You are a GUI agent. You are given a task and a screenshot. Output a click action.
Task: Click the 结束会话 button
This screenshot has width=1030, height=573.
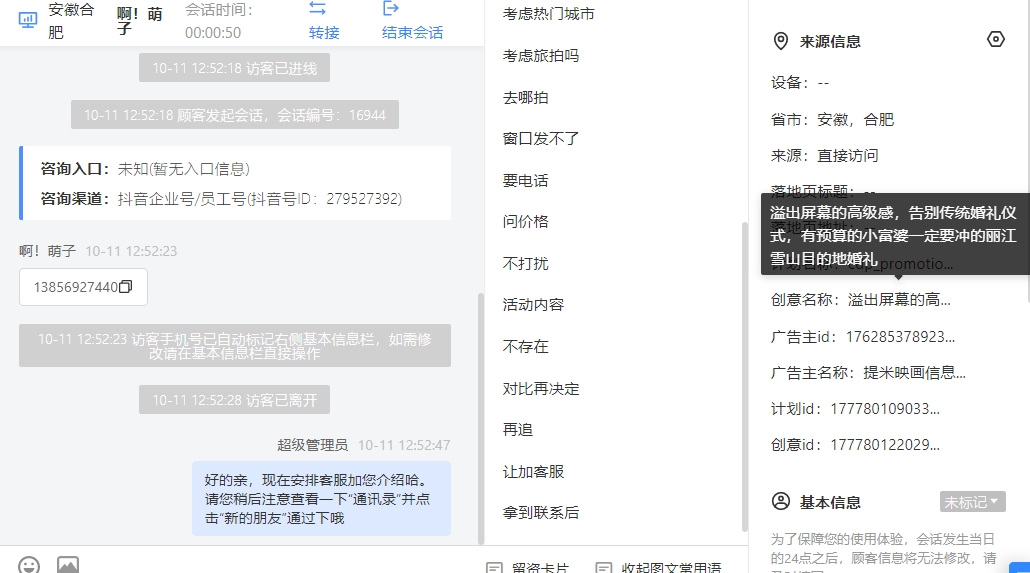(413, 33)
